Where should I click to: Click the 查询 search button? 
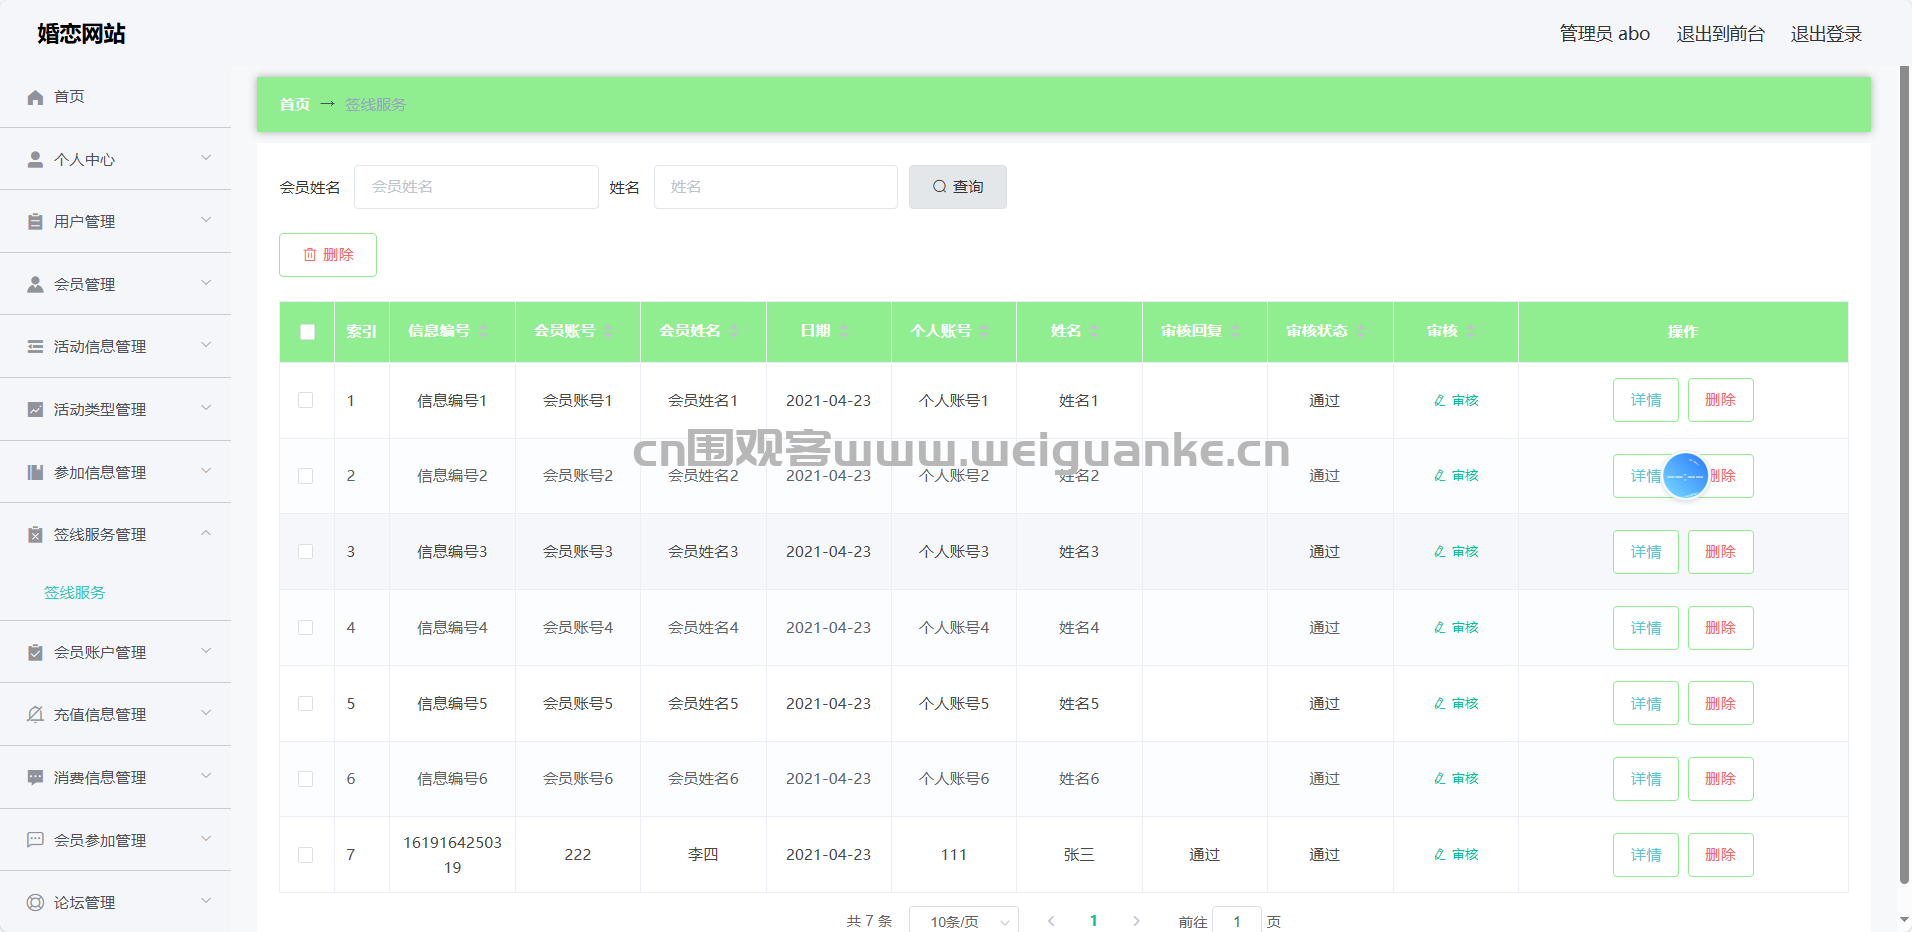coord(957,187)
